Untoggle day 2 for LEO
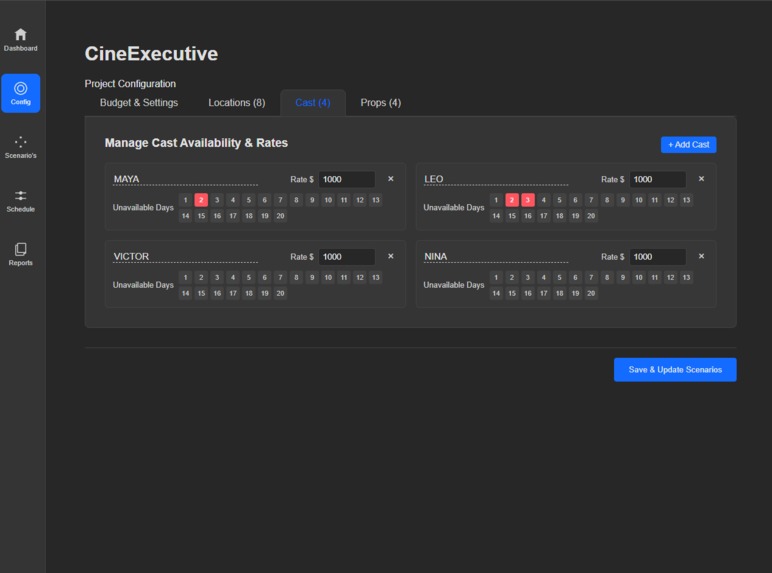Image resolution: width=772 pixels, height=573 pixels. tap(512, 200)
